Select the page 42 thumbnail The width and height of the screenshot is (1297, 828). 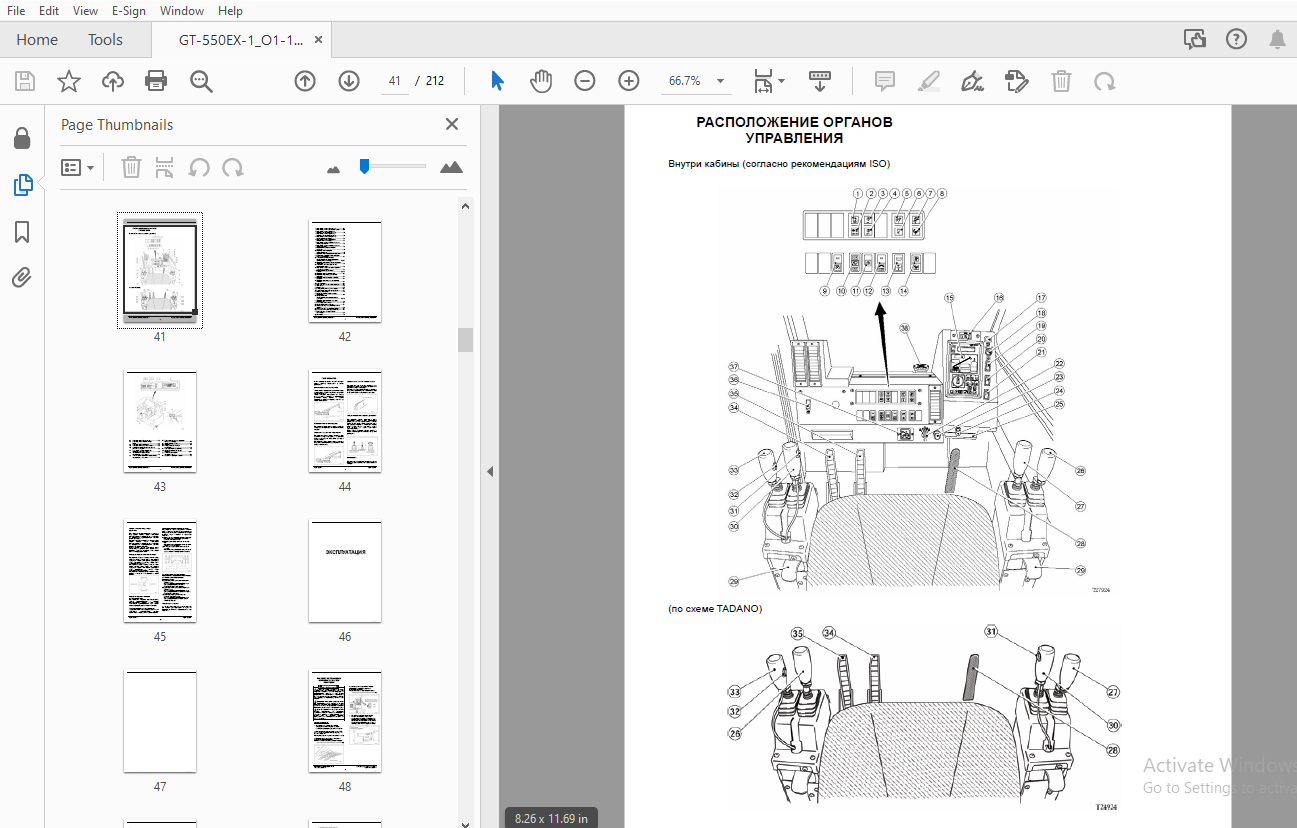(345, 272)
